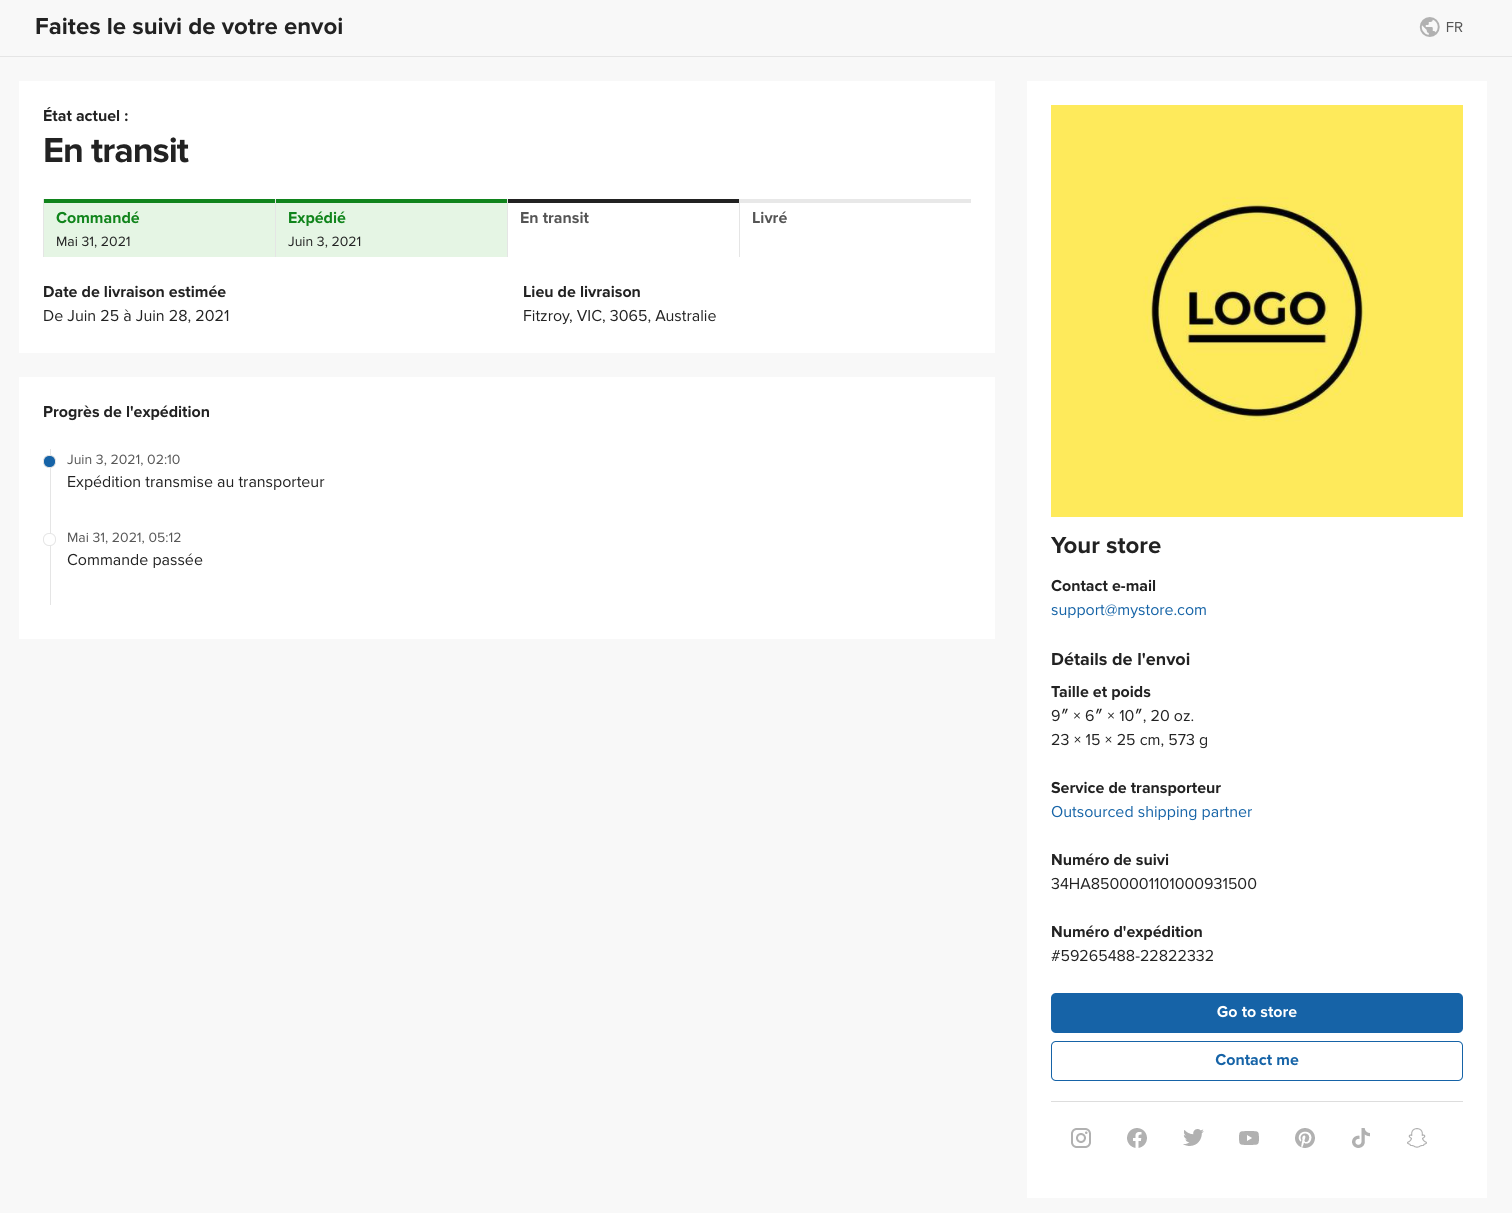This screenshot has width=1512, height=1213.
Task: Open the Facebook social icon
Action: click(x=1137, y=1138)
